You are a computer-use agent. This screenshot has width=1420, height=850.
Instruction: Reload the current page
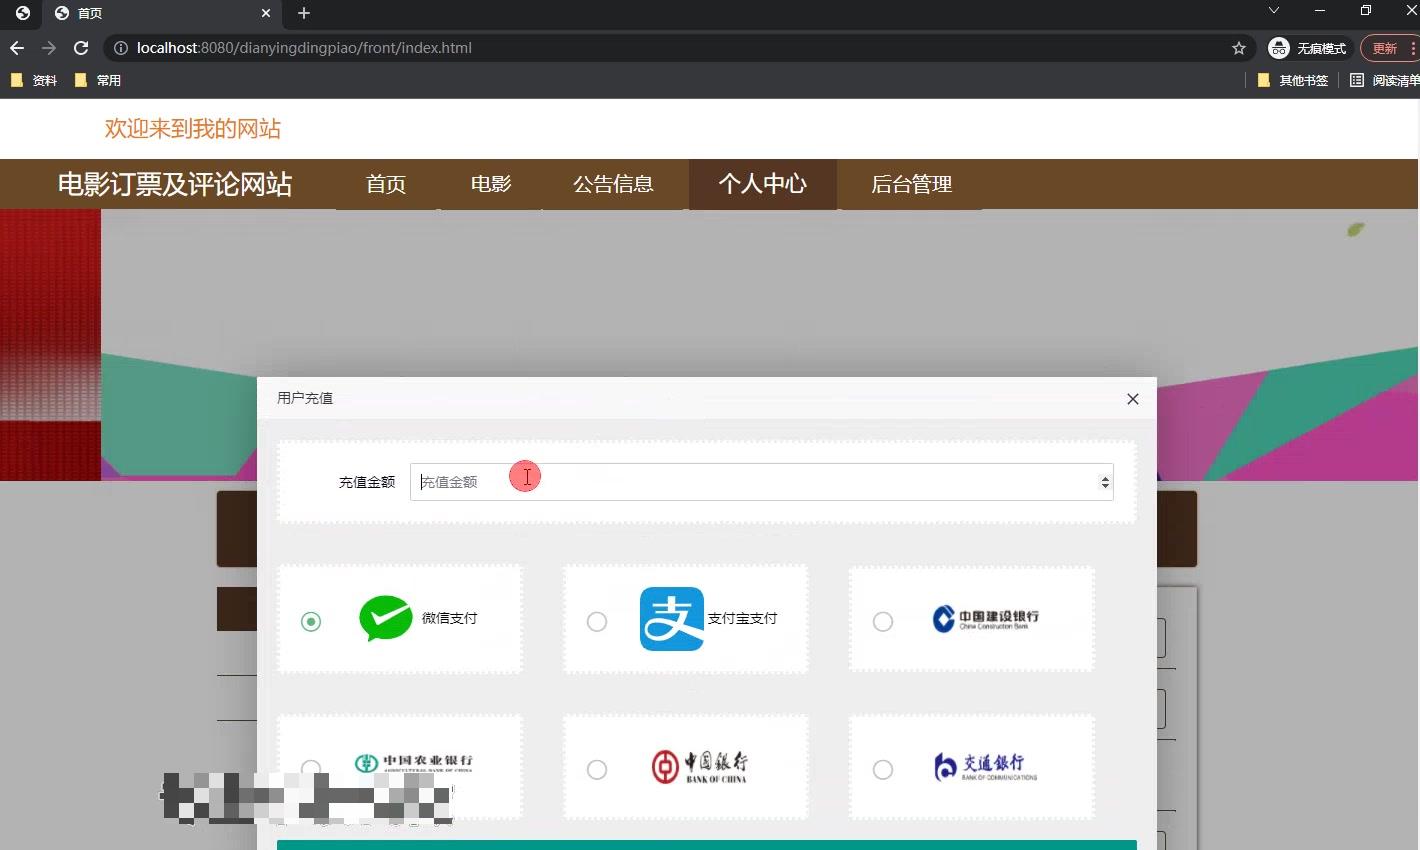(81, 48)
